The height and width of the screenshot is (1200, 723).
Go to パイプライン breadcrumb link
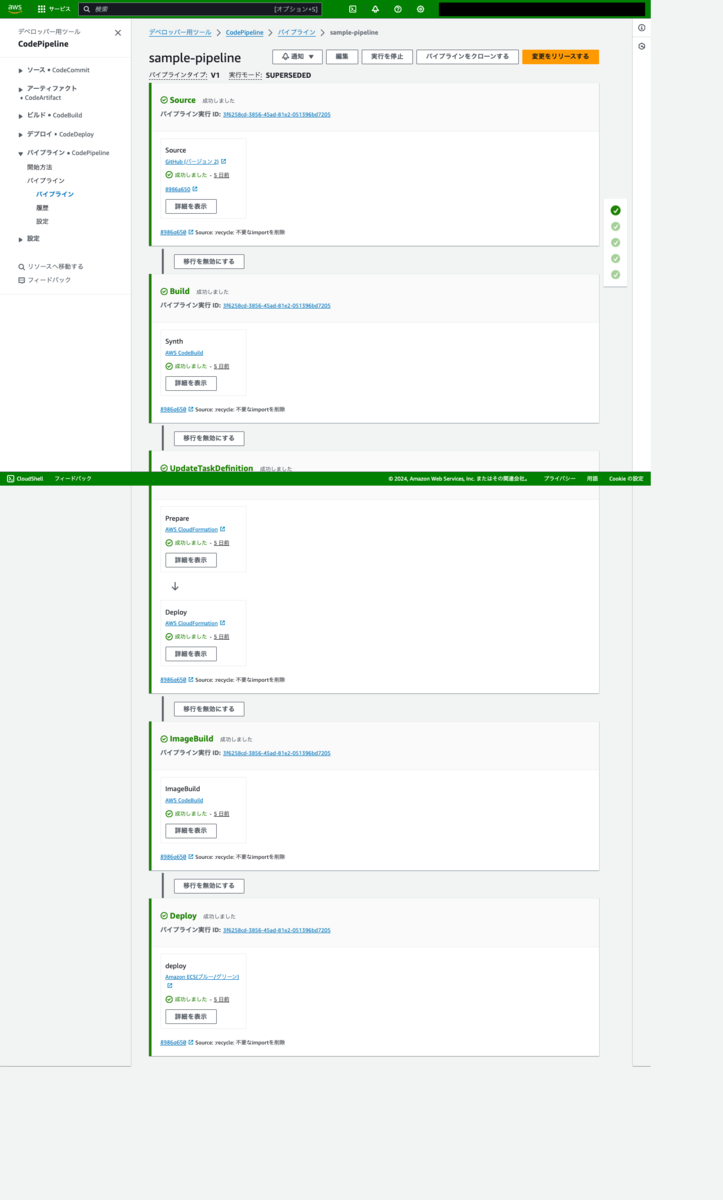[x=297, y=33]
